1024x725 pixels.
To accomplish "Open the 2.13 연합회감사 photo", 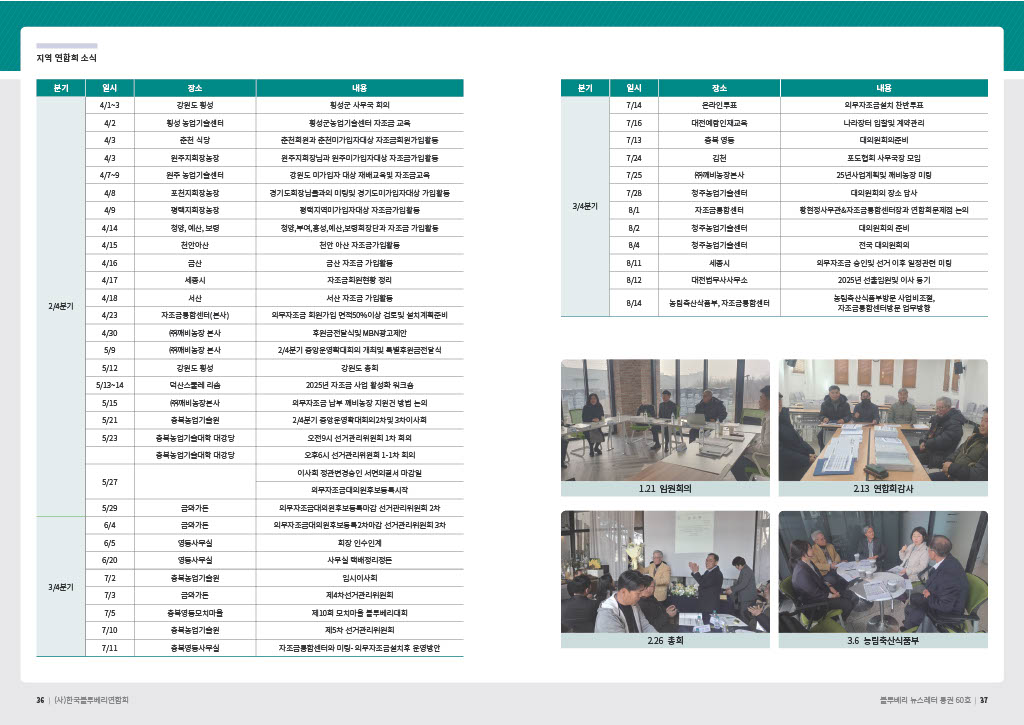I will (883, 421).
